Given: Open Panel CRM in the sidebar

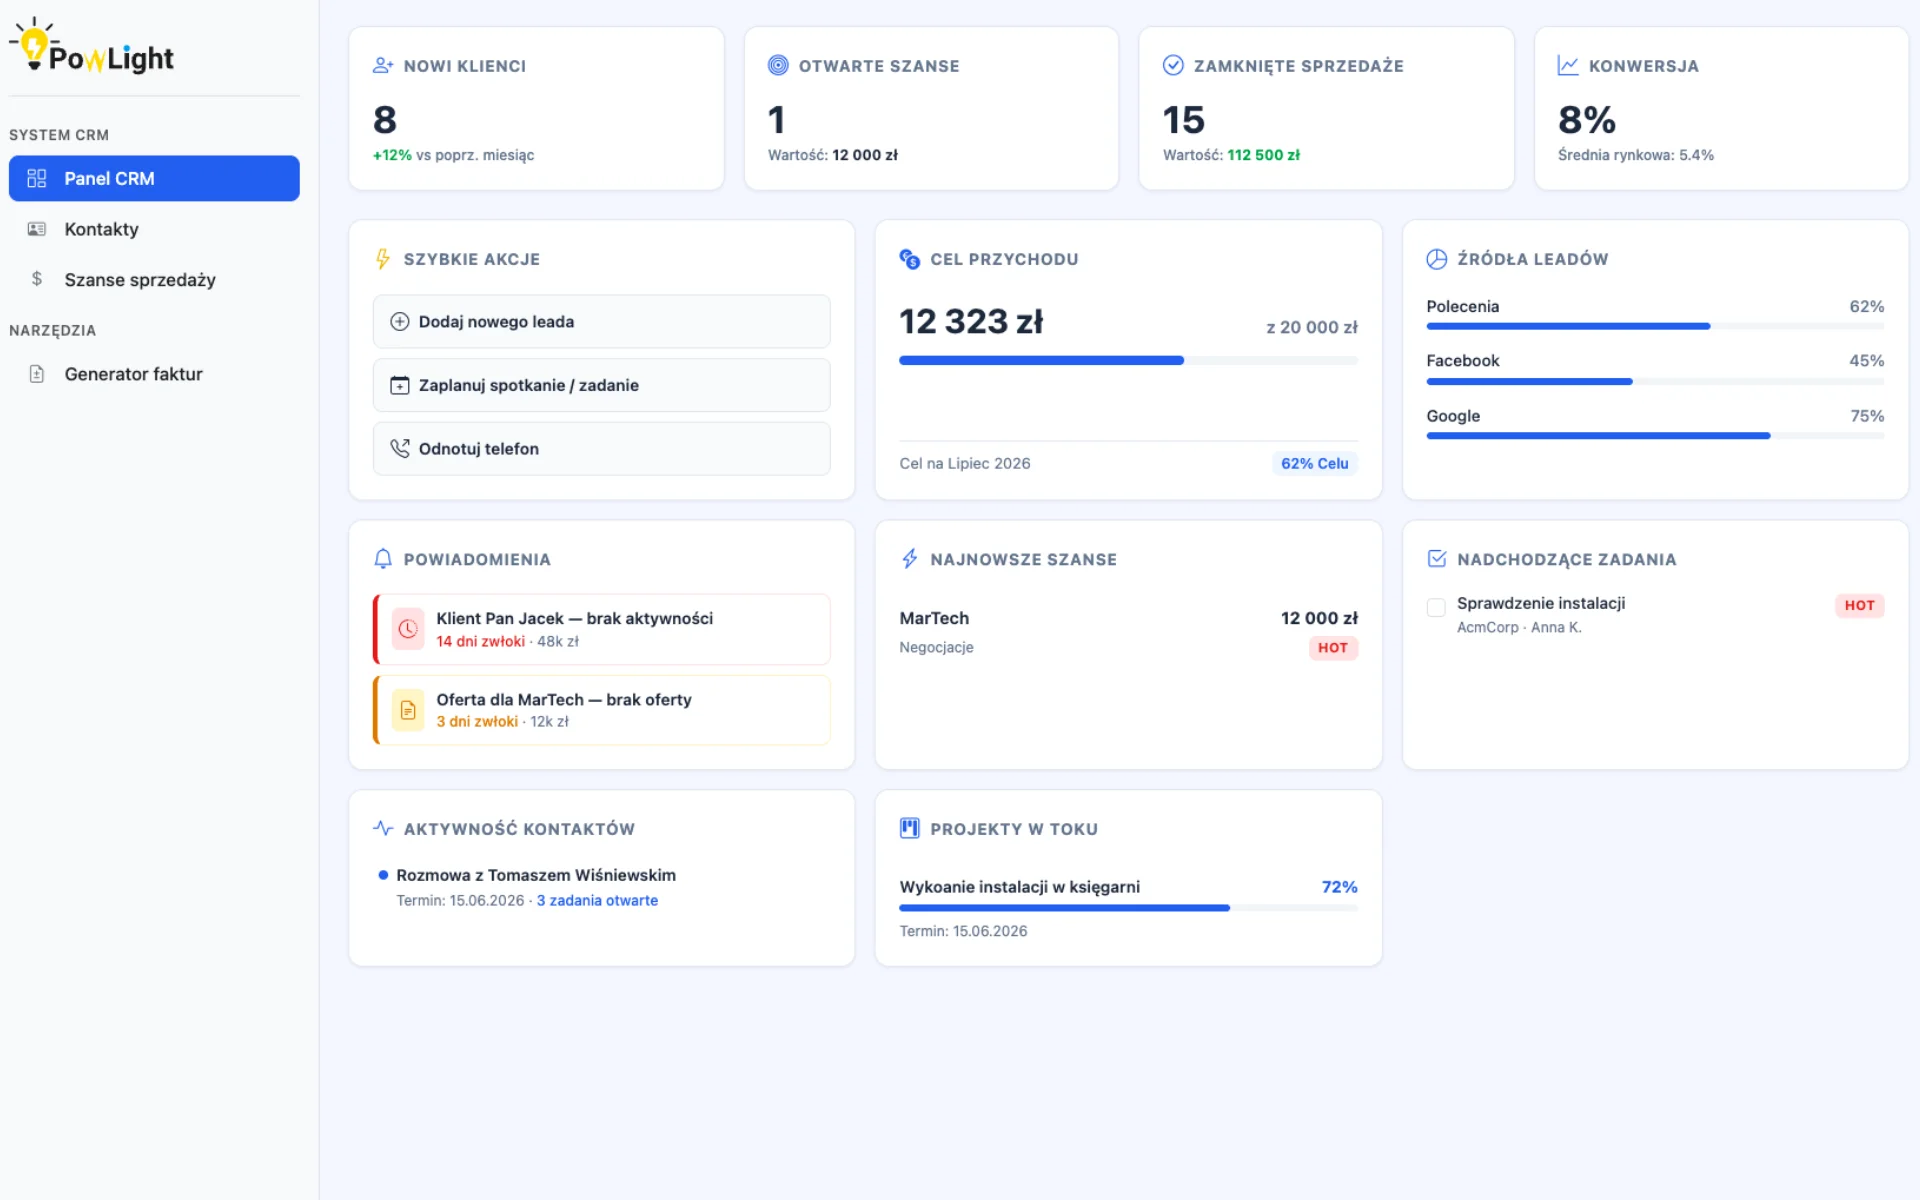Looking at the screenshot, I should (x=154, y=178).
